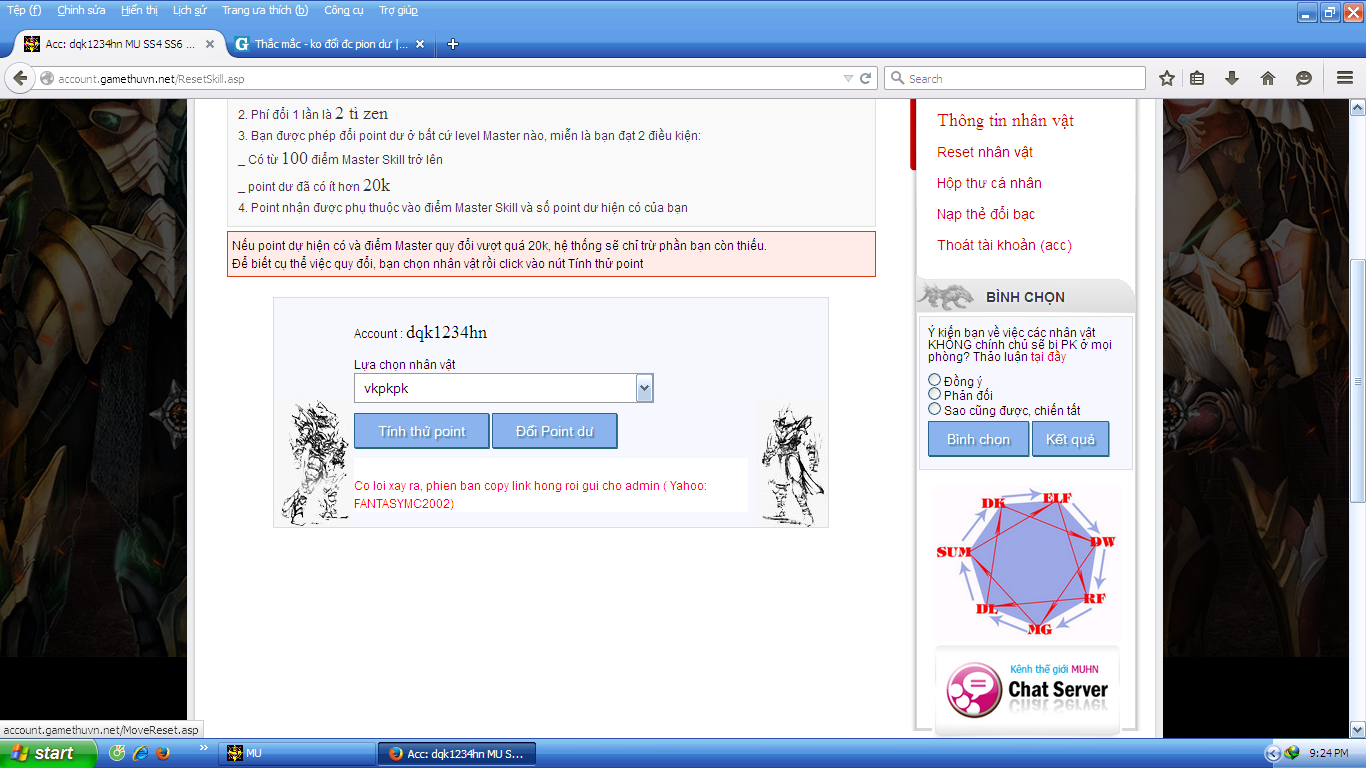1366x768 pixels.
Task: Open the URL history dropdown arrow
Action: (848, 78)
